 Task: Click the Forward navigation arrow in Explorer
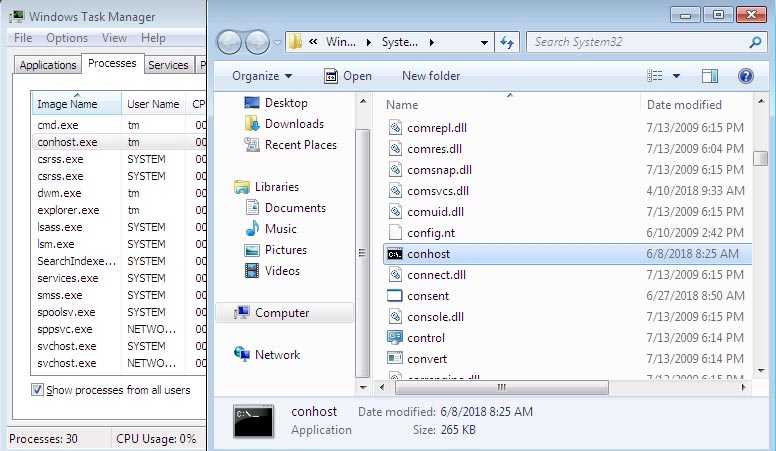(x=257, y=43)
